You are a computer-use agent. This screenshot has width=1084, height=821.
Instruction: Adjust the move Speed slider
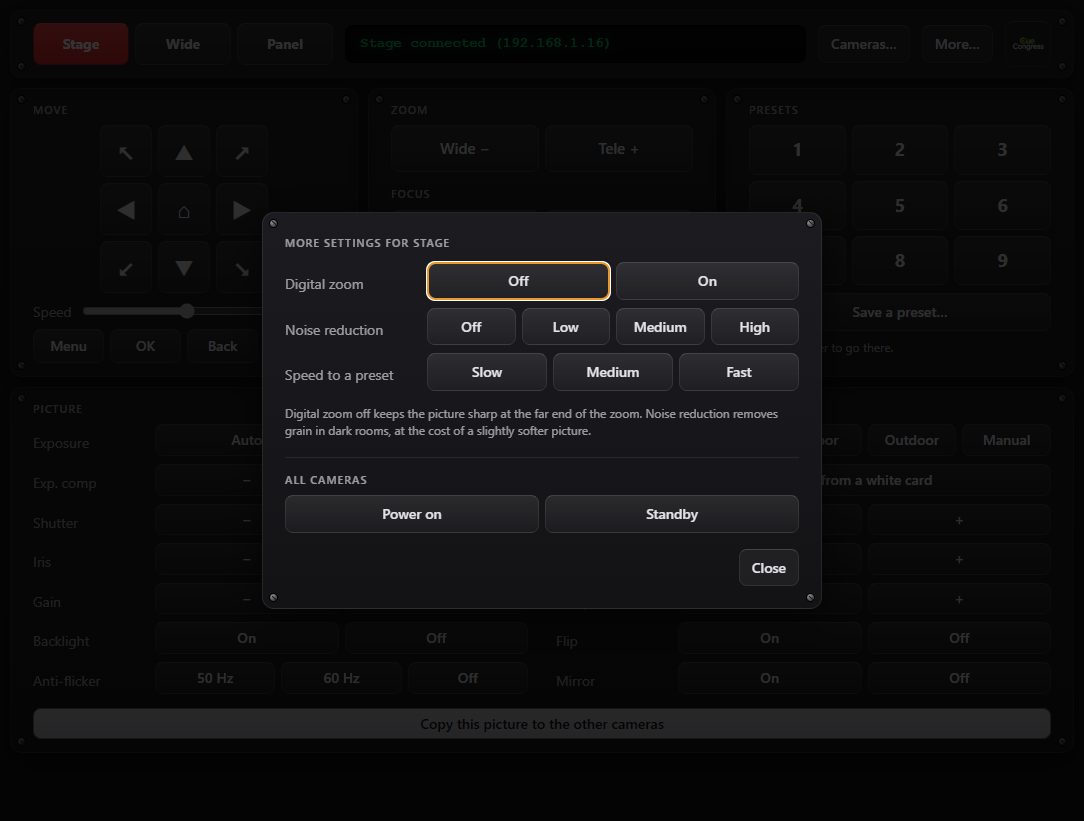click(x=173, y=311)
